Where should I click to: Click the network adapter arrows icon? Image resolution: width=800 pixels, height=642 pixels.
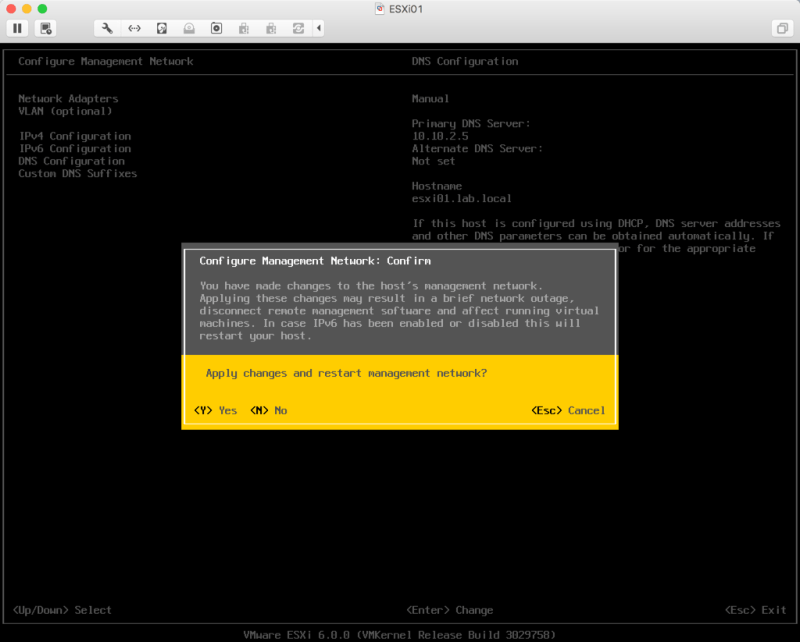134,28
